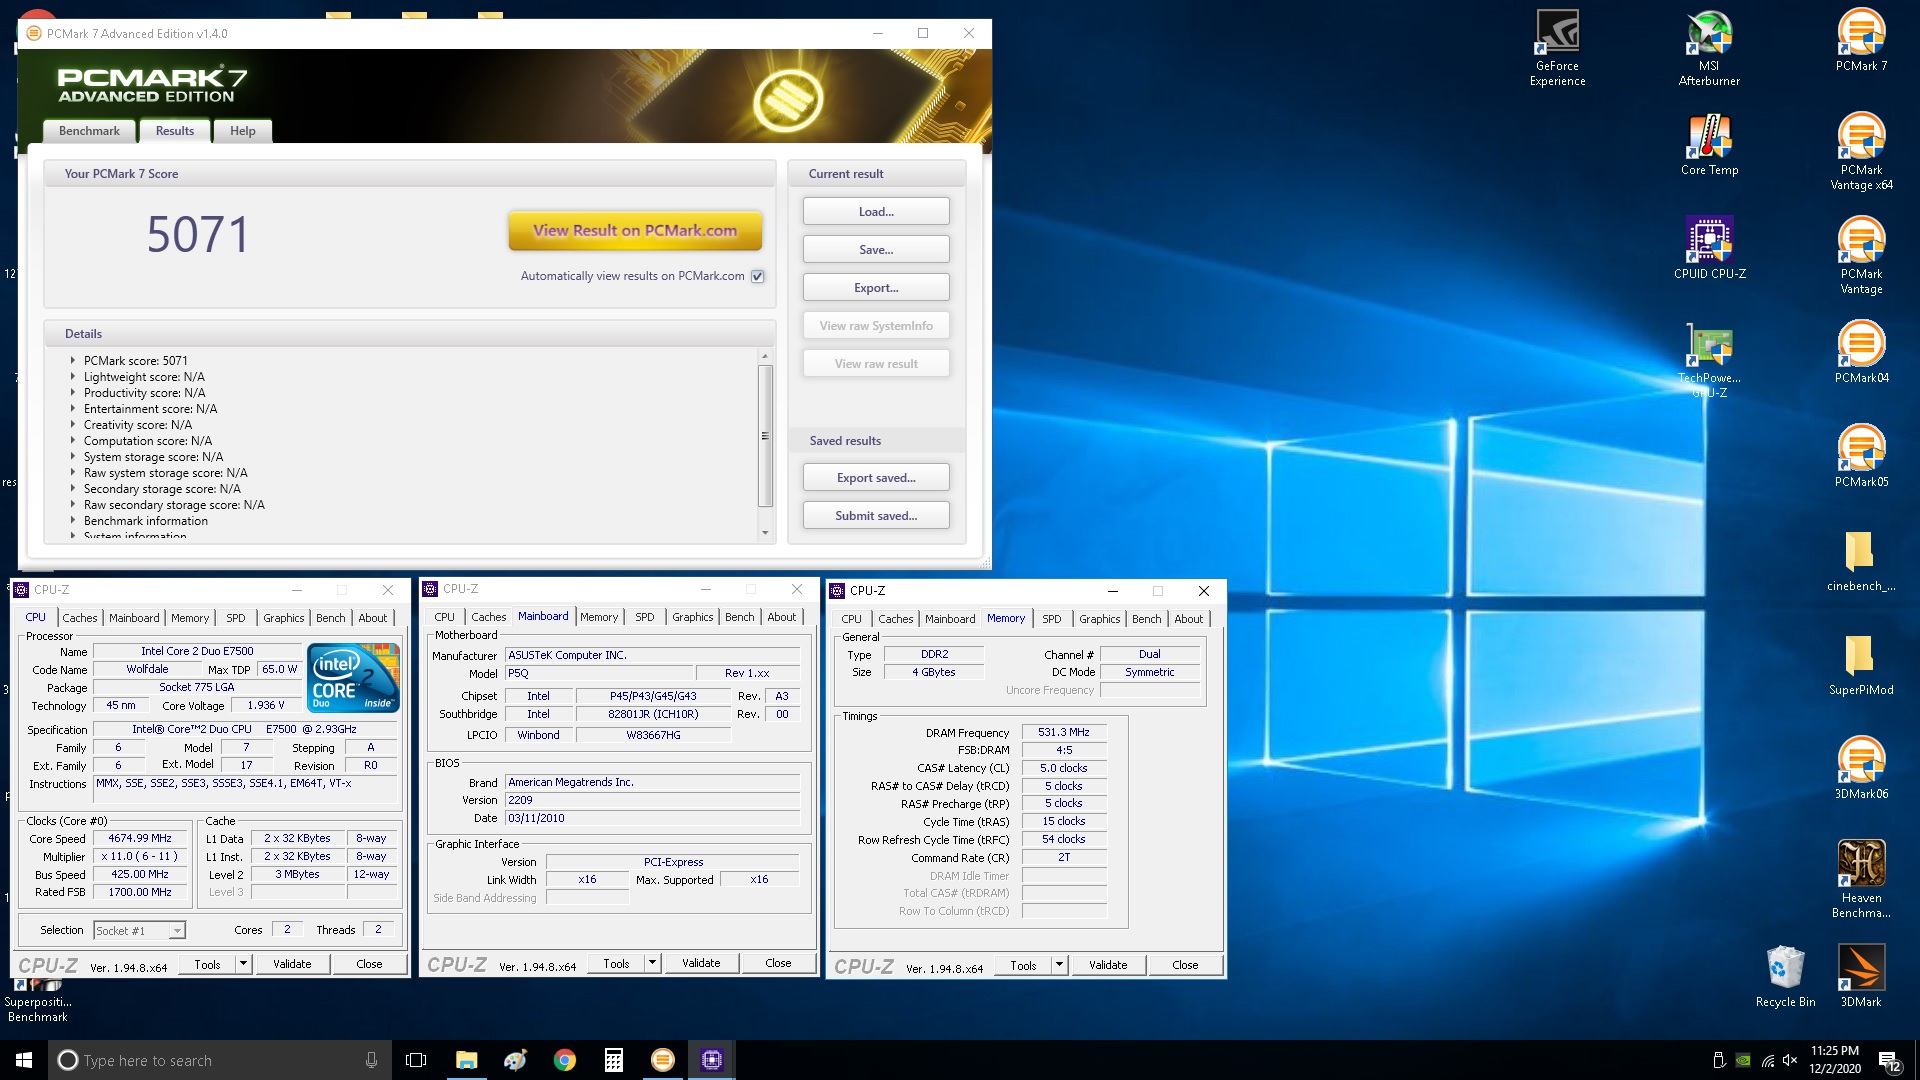Open Task View on taskbar
This screenshot has height=1080, width=1920.
coord(416,1060)
